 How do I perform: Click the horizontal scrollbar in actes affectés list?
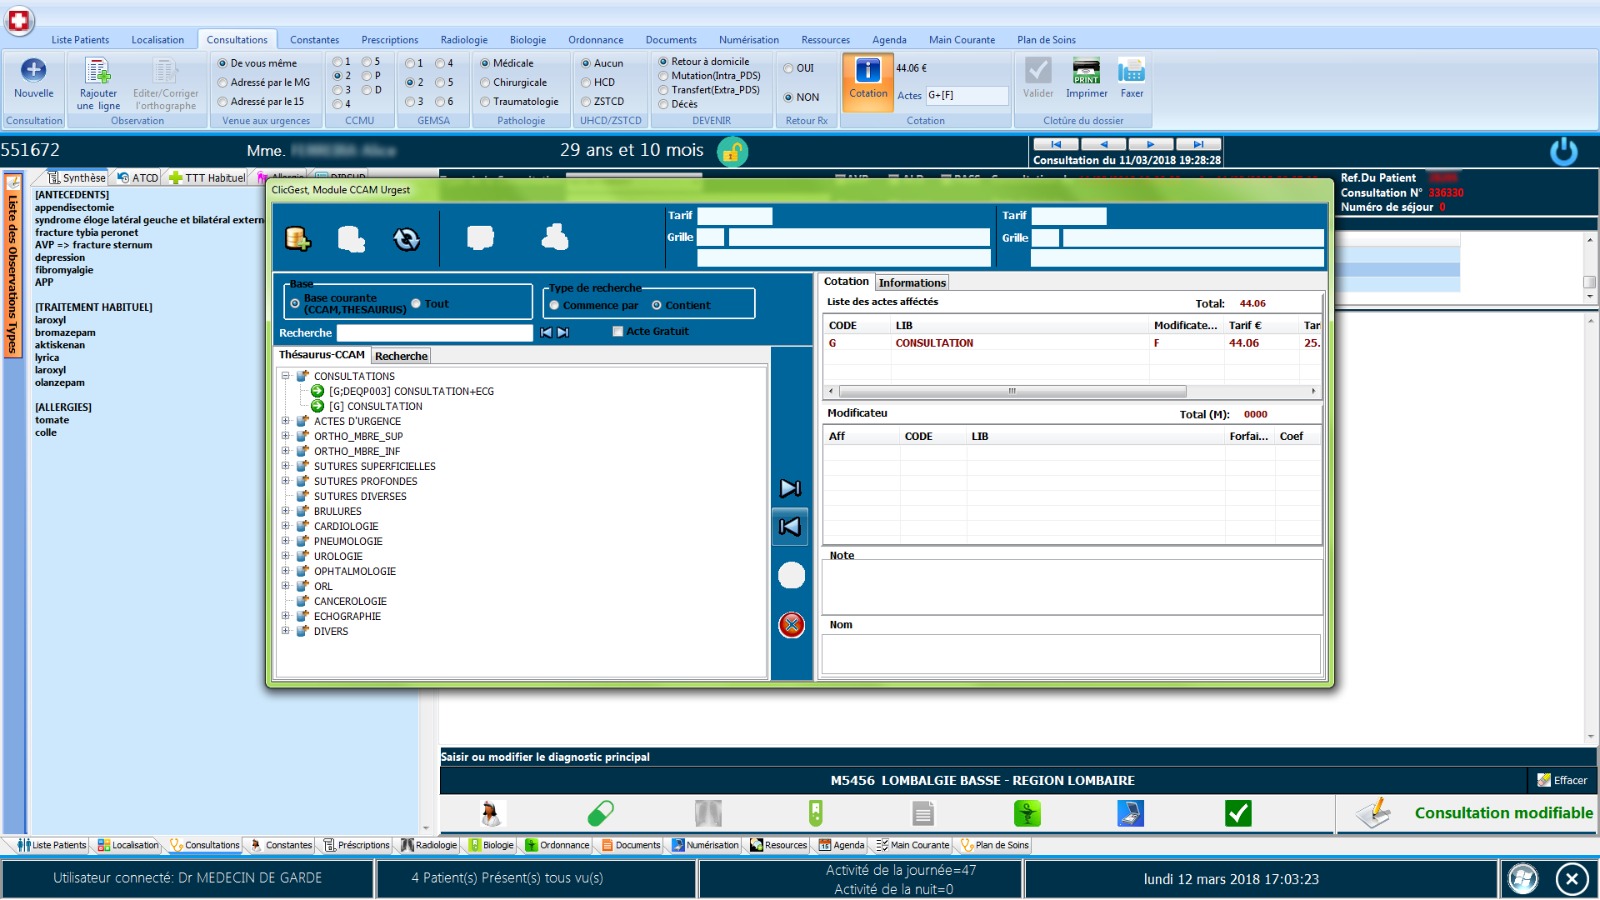(1012, 391)
